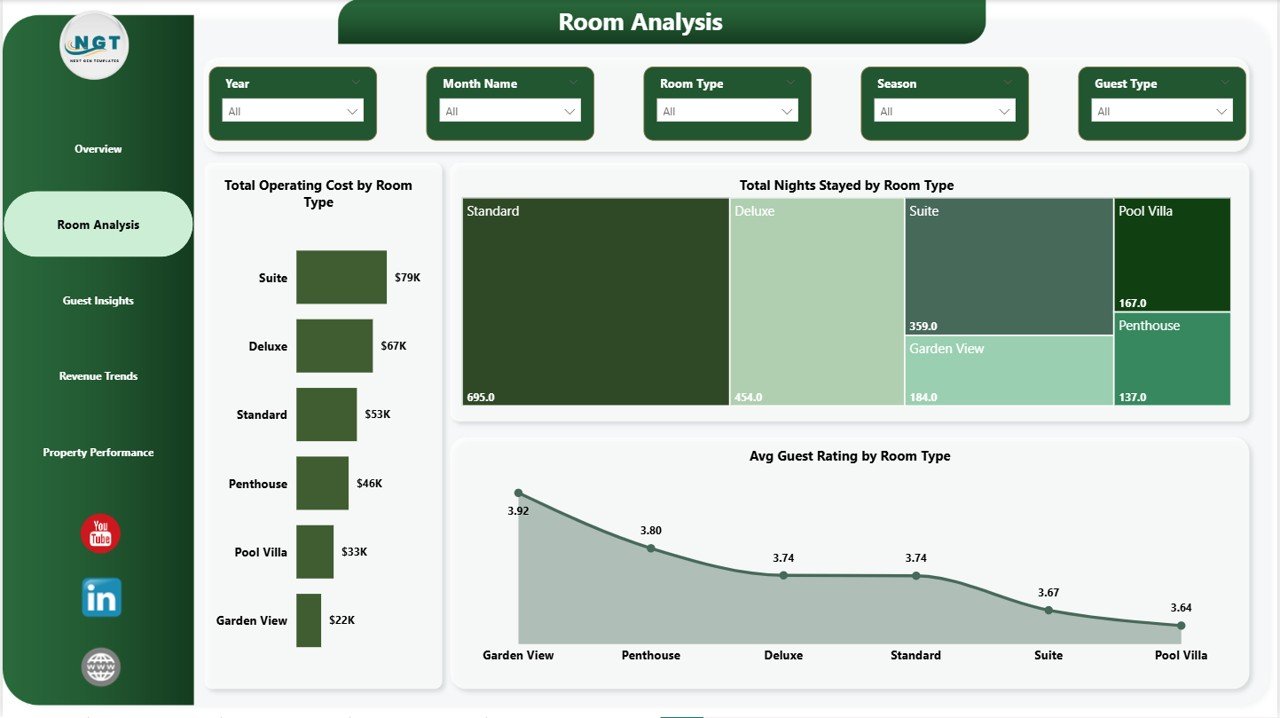
Task: Expand the Year dropdown
Action: point(293,111)
